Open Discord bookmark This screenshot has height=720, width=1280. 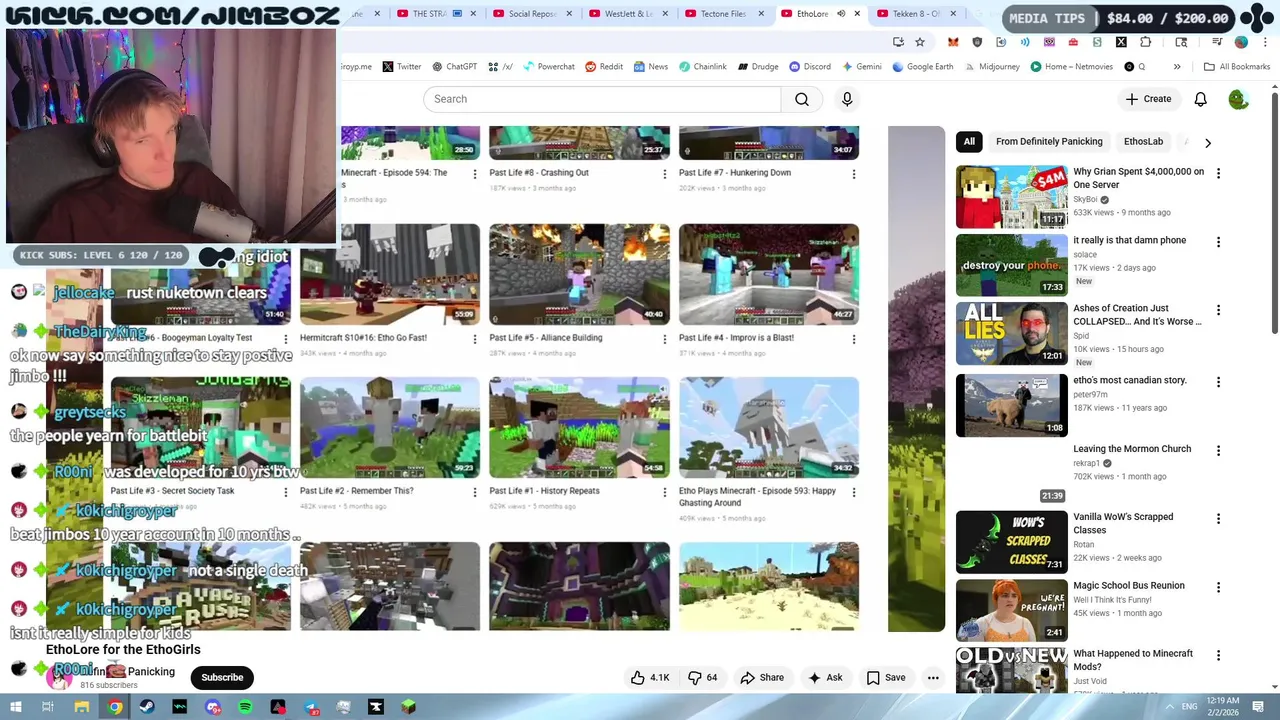pos(810,67)
